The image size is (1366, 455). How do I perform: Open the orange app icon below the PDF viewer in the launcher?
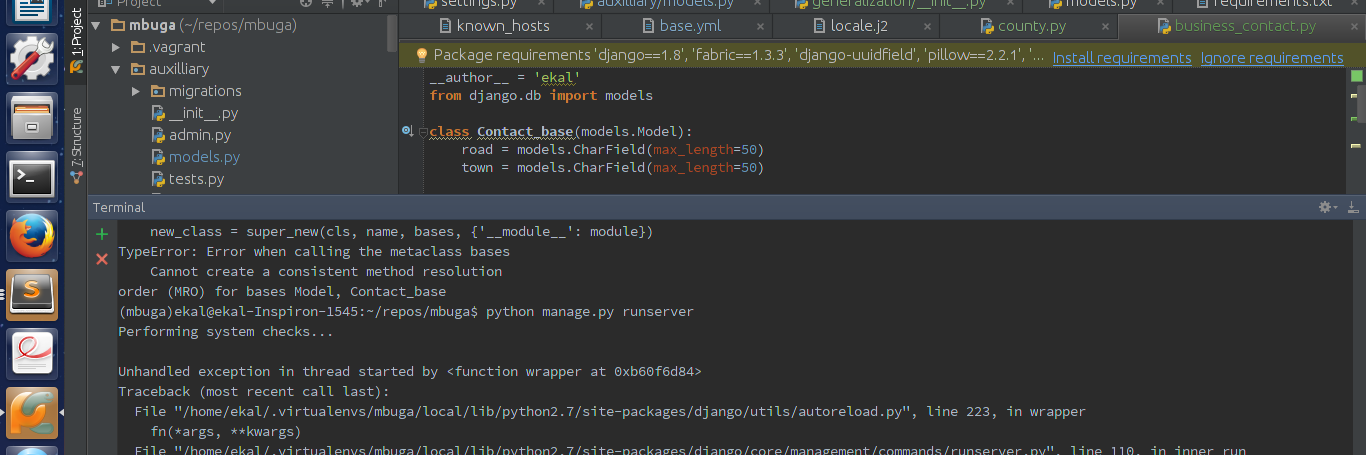33,412
